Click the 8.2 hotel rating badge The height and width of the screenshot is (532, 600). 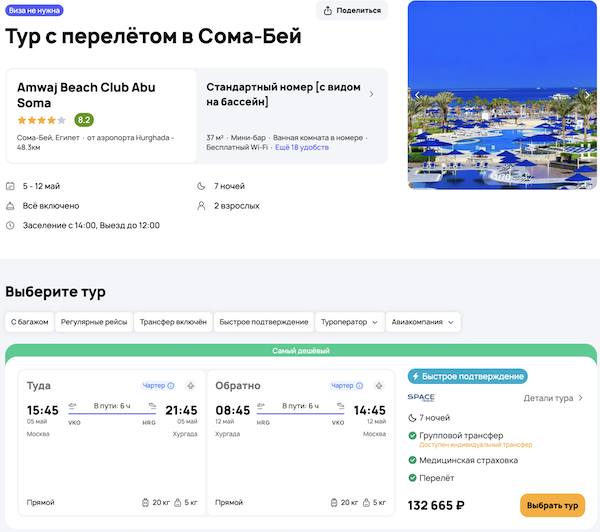pos(84,120)
